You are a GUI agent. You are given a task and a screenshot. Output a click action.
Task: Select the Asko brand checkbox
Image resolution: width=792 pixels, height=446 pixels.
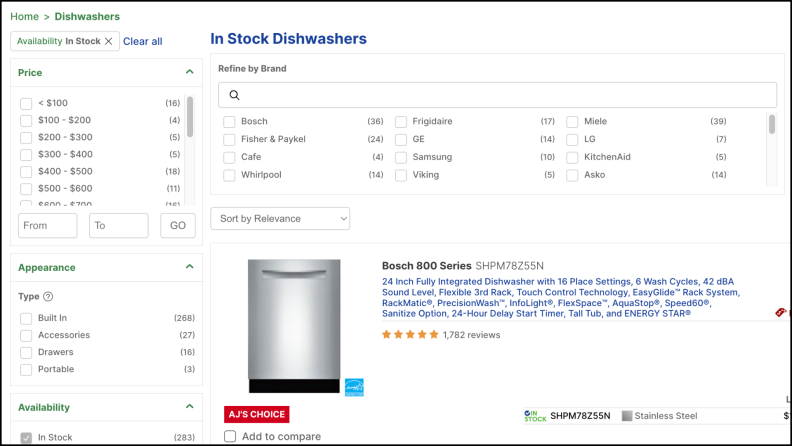point(572,175)
